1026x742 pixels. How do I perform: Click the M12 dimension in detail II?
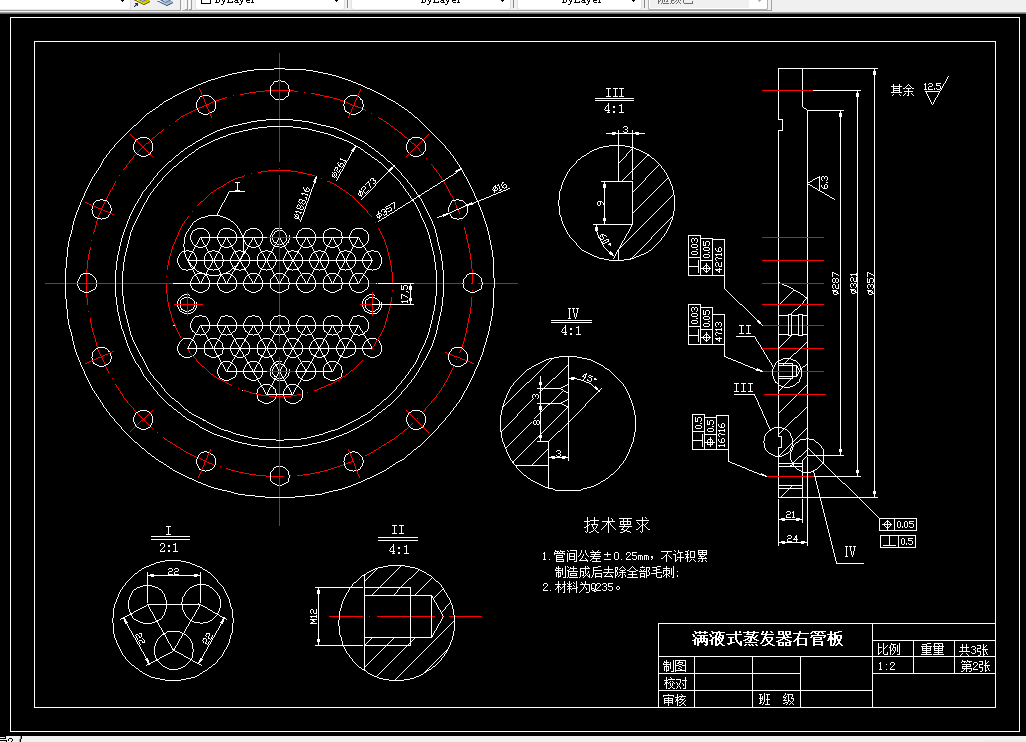pyautogui.click(x=313, y=616)
